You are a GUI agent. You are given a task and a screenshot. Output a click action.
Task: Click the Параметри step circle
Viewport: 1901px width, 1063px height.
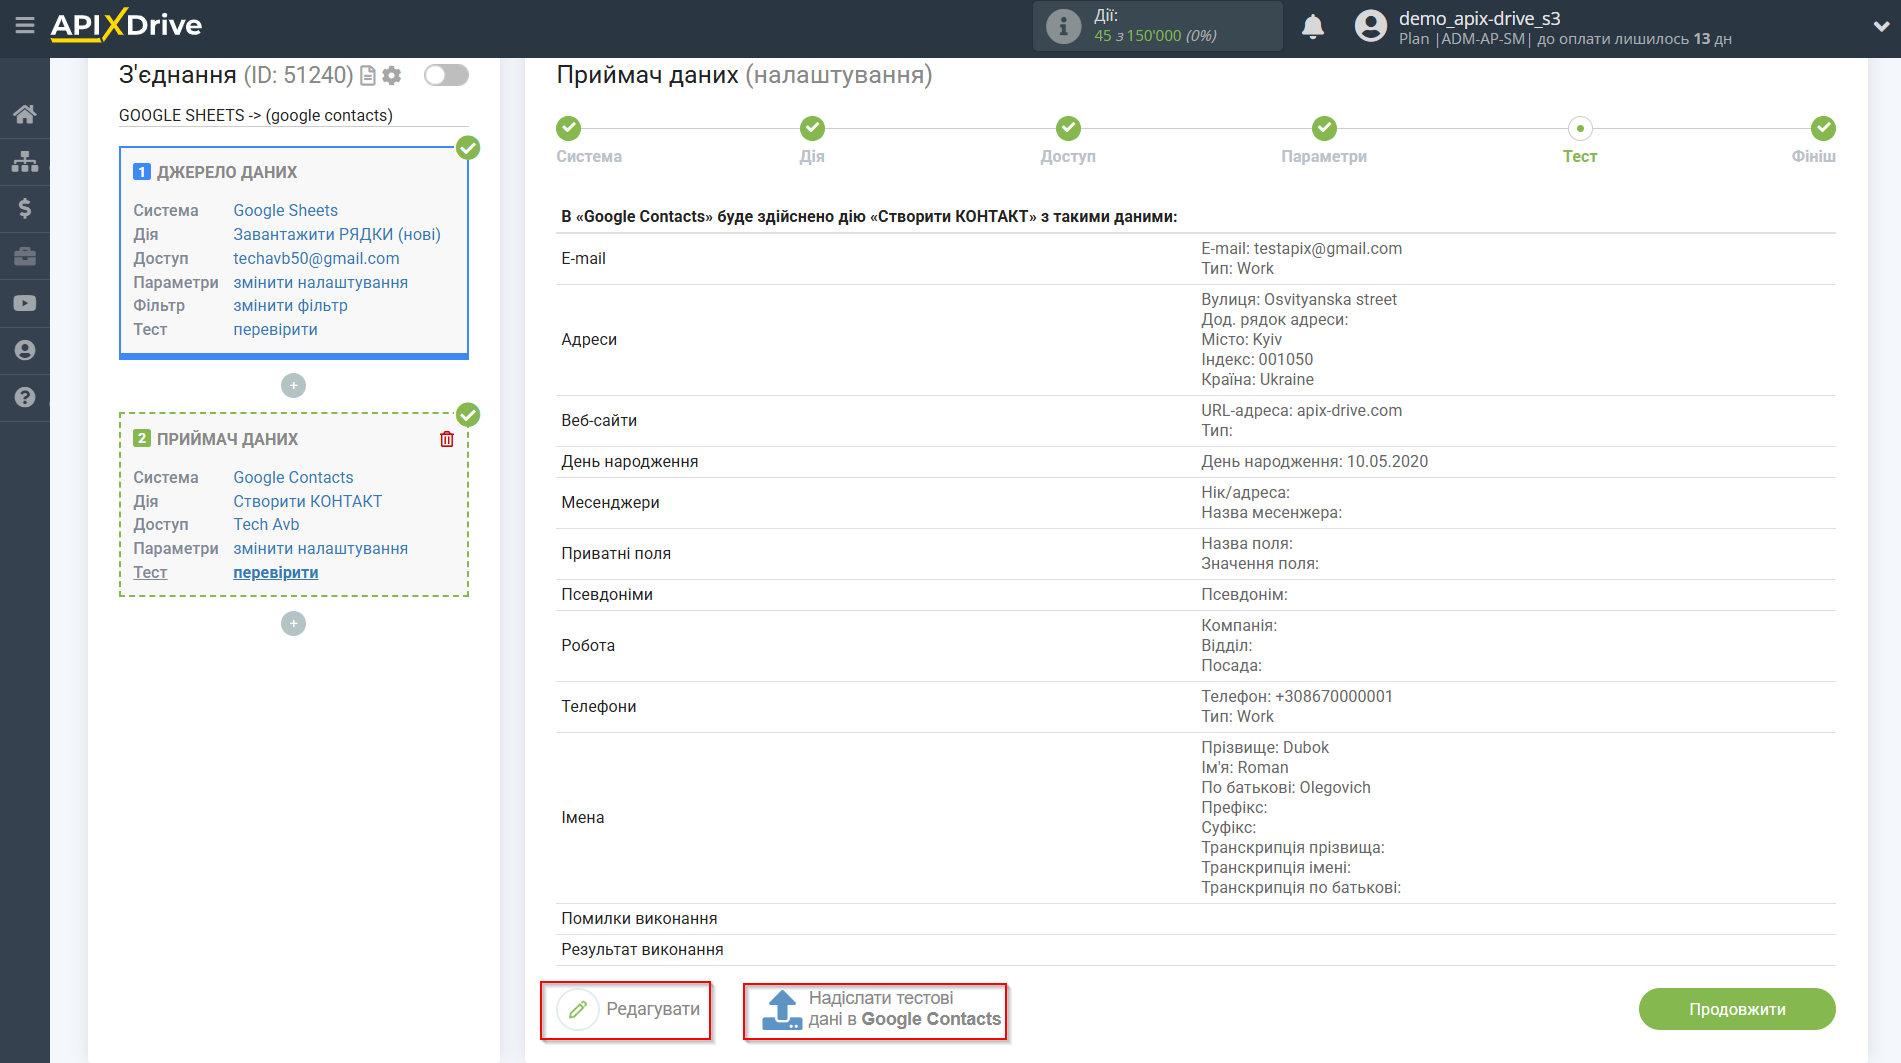pyautogui.click(x=1324, y=128)
